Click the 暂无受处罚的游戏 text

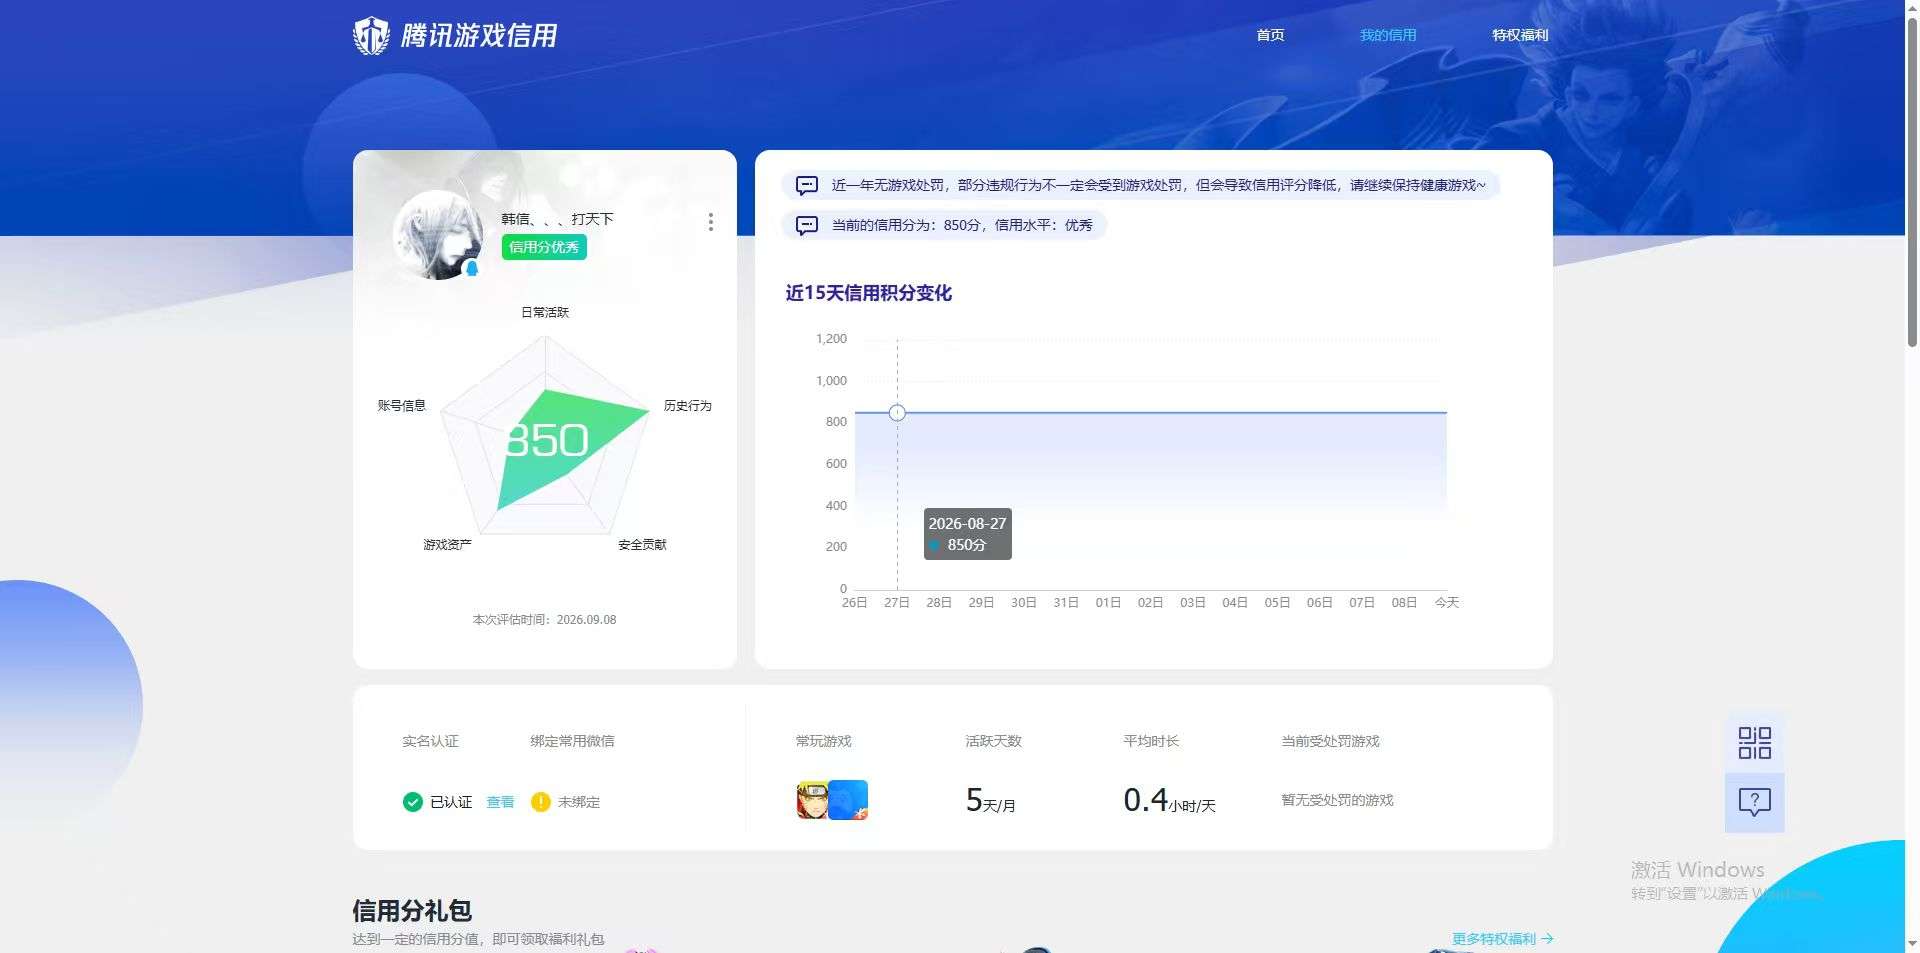point(1337,800)
